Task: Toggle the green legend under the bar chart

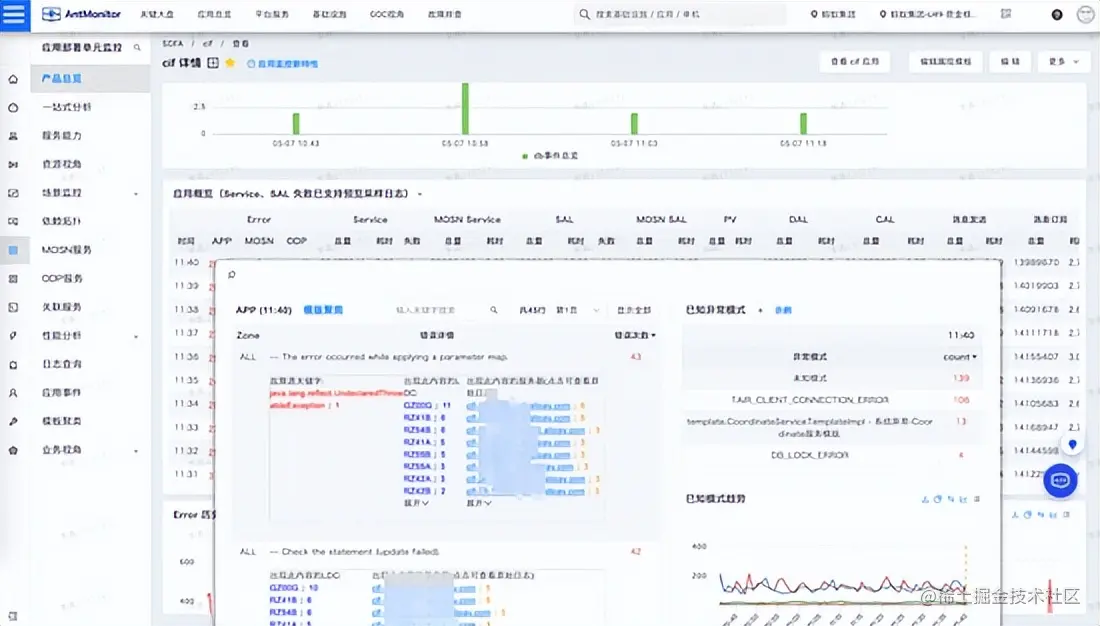Action: [547, 155]
